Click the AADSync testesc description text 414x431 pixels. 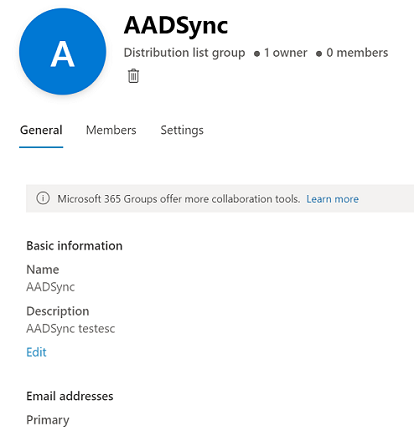[71, 329]
